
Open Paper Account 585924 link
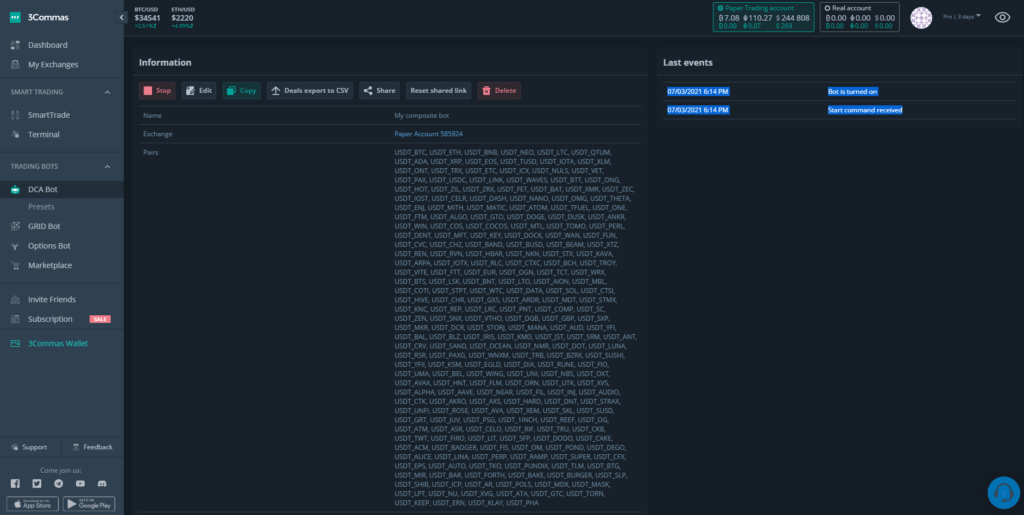(428, 134)
